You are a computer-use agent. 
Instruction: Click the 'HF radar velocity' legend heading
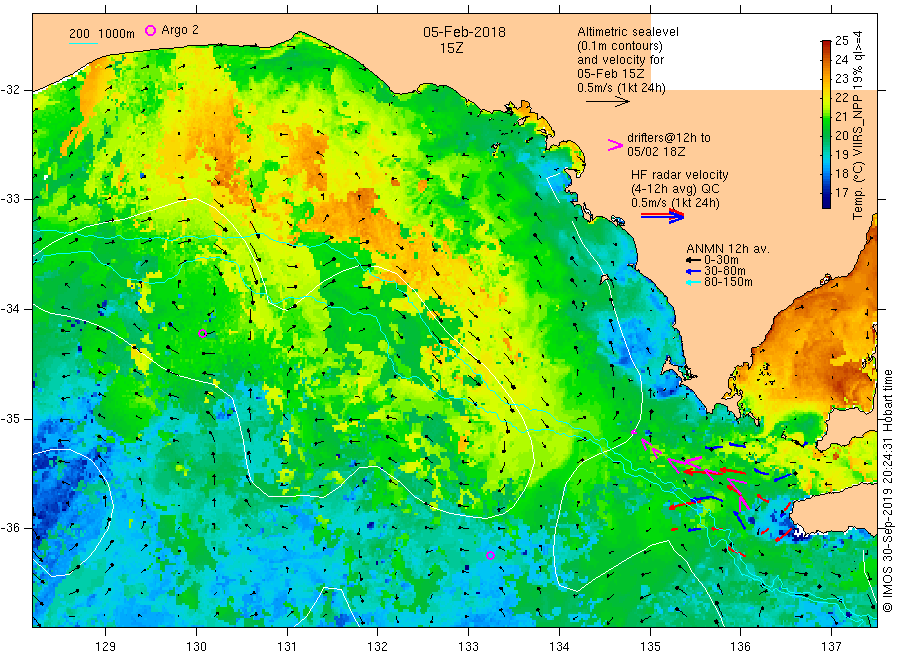680,175
